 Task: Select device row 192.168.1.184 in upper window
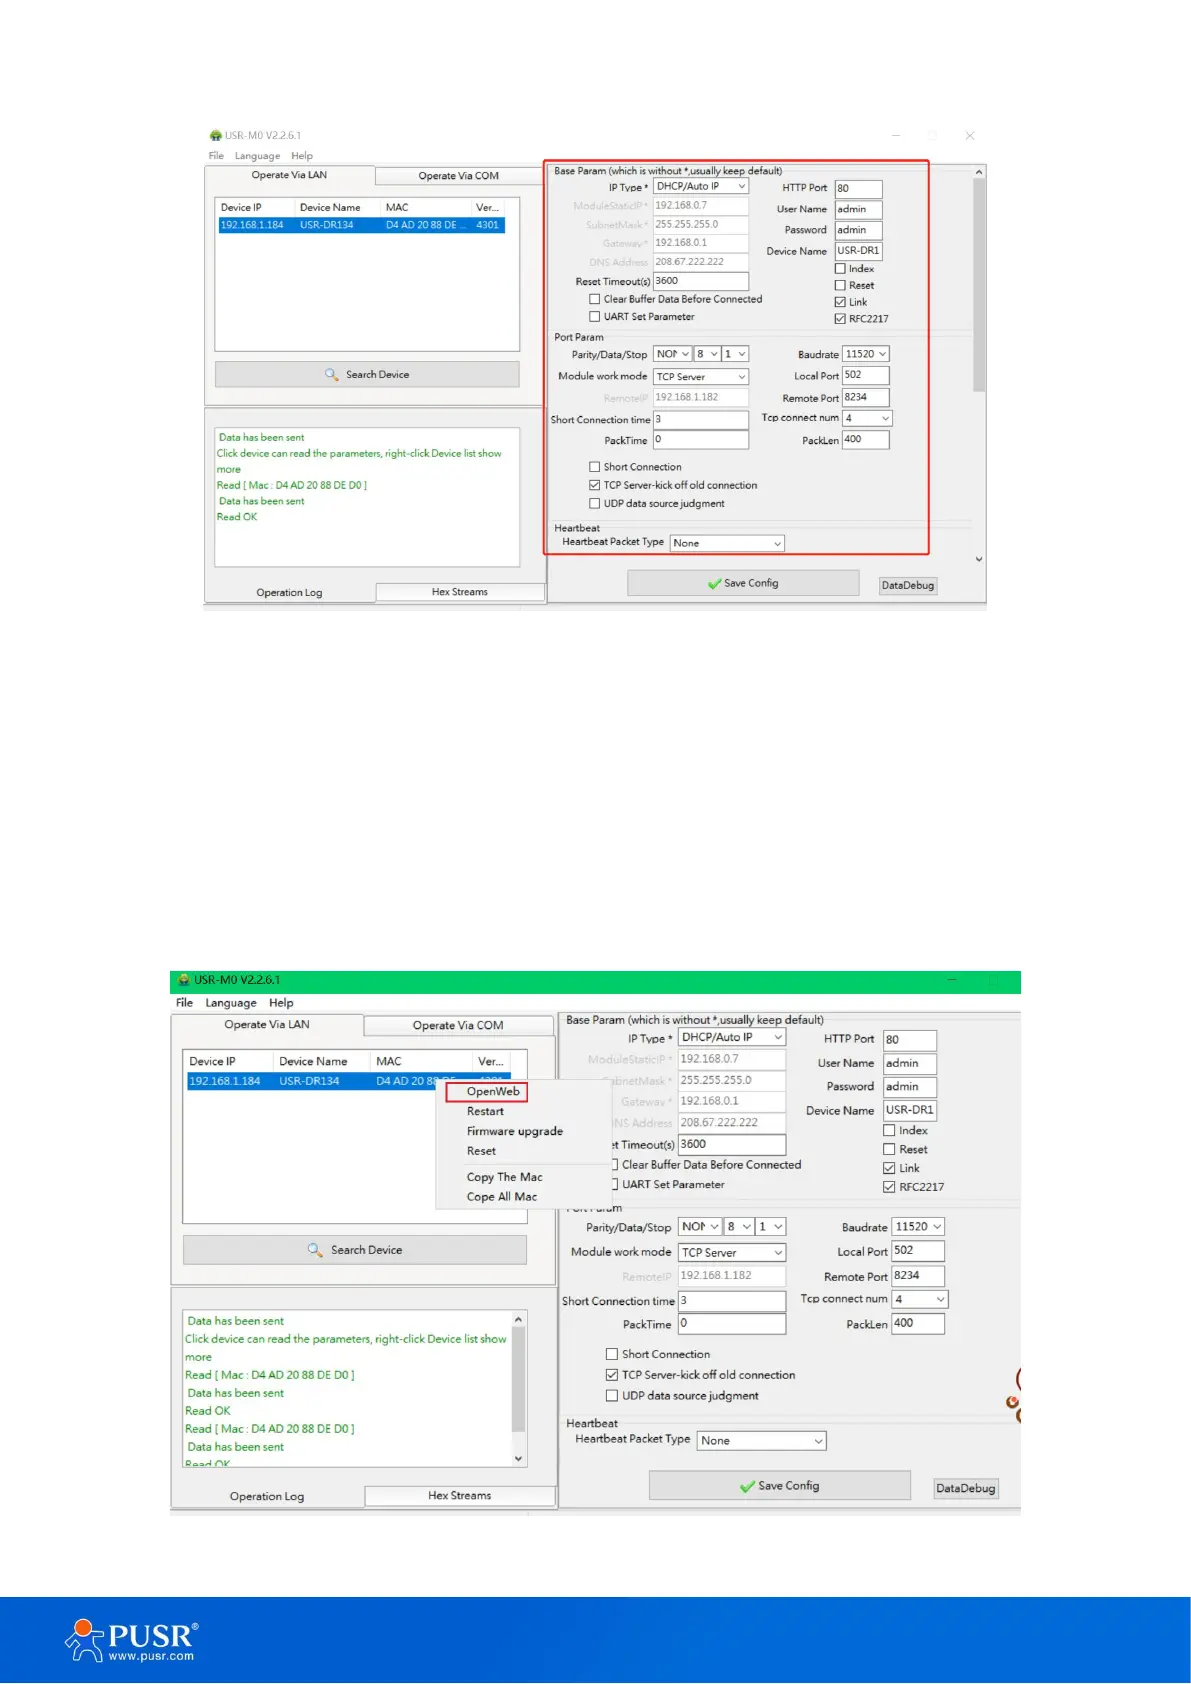[362, 225]
